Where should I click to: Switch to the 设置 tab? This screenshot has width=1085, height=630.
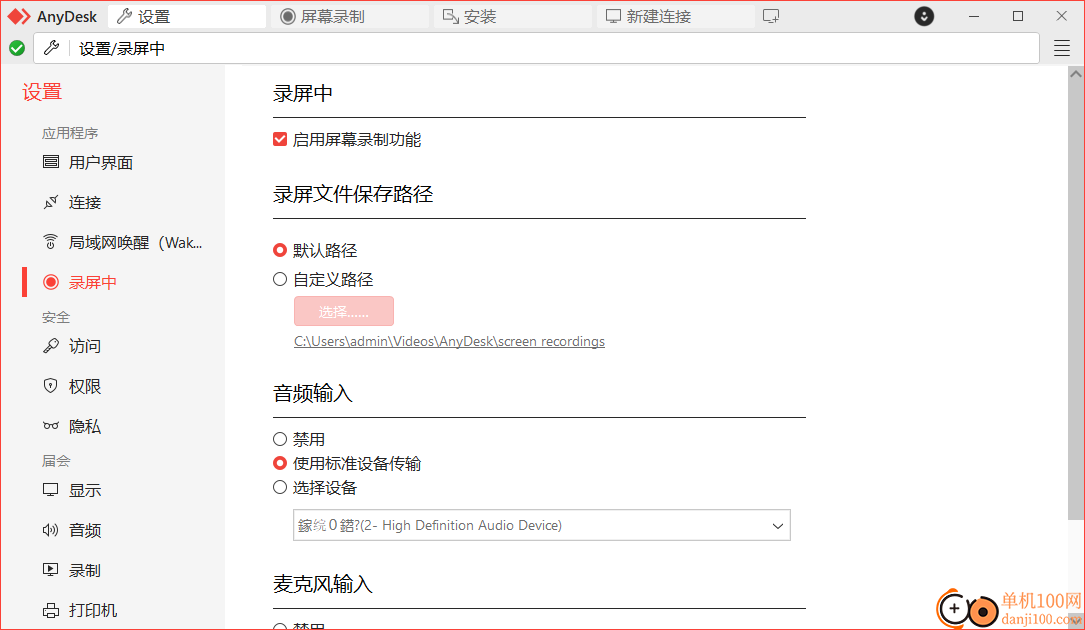(188, 16)
